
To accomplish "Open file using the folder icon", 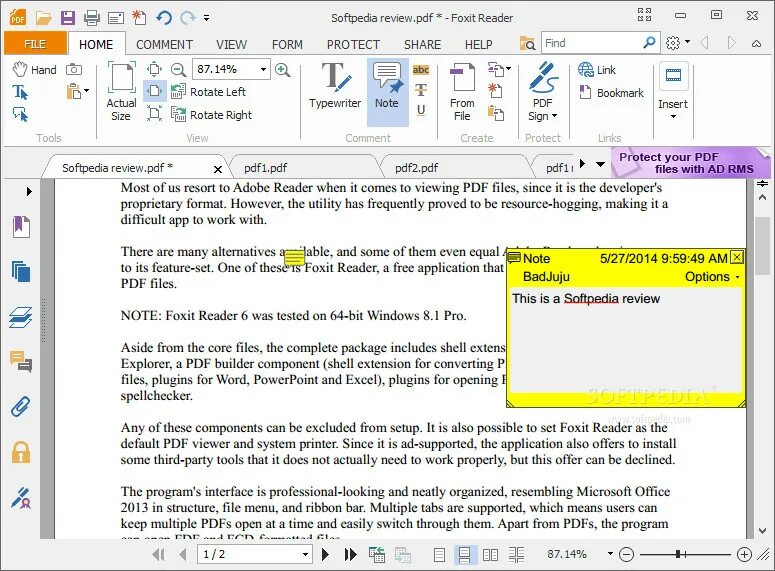I will click(43, 18).
